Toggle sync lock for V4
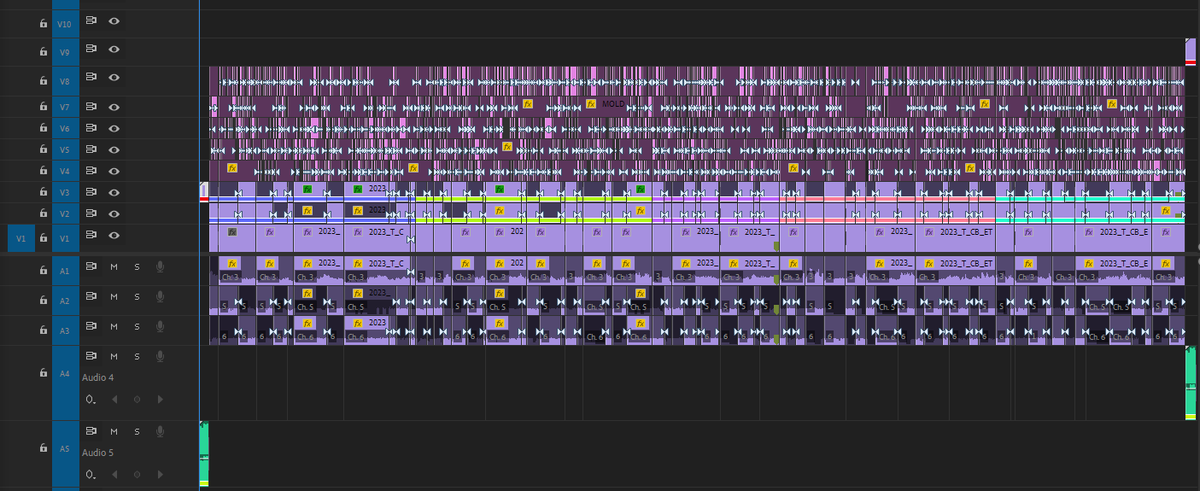 click(x=91, y=171)
